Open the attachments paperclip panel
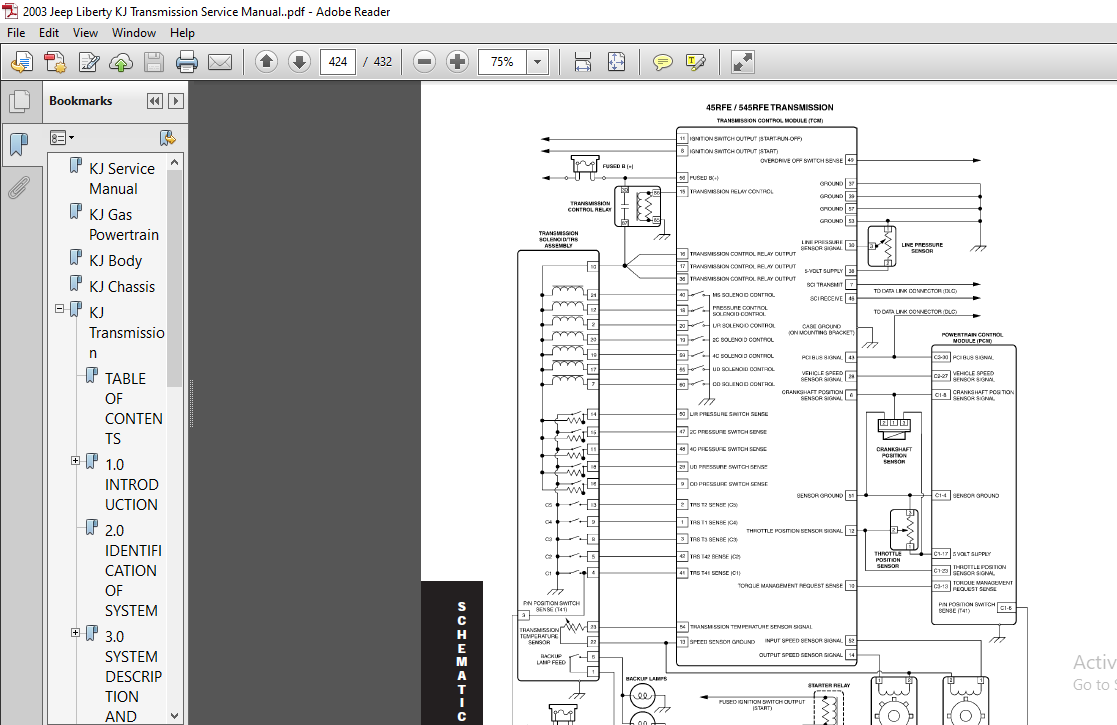Image resolution: width=1117 pixels, height=725 pixels. tap(19, 188)
